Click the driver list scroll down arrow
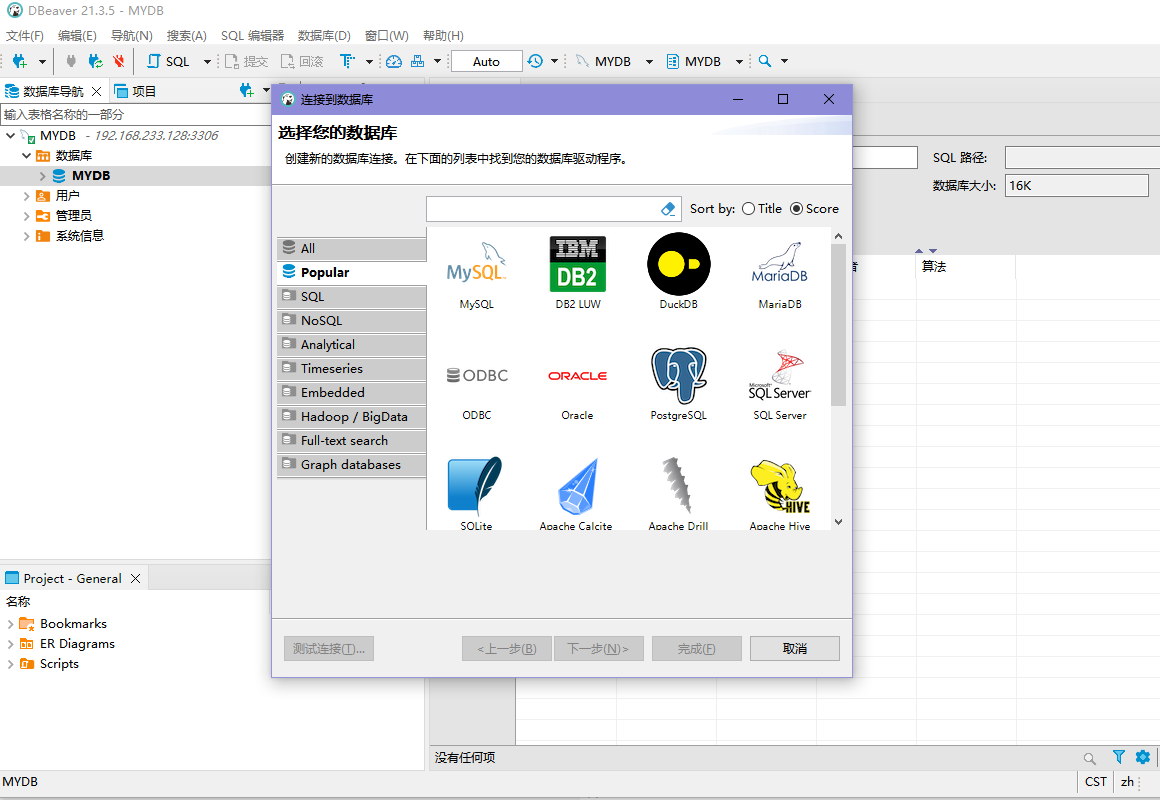Screen dimensions: 1160x800 pyautogui.click(x=838, y=521)
